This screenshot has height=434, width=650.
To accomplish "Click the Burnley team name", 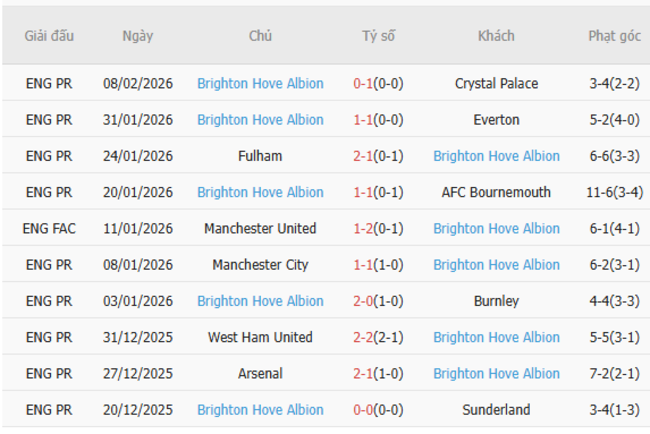I will (496, 301).
